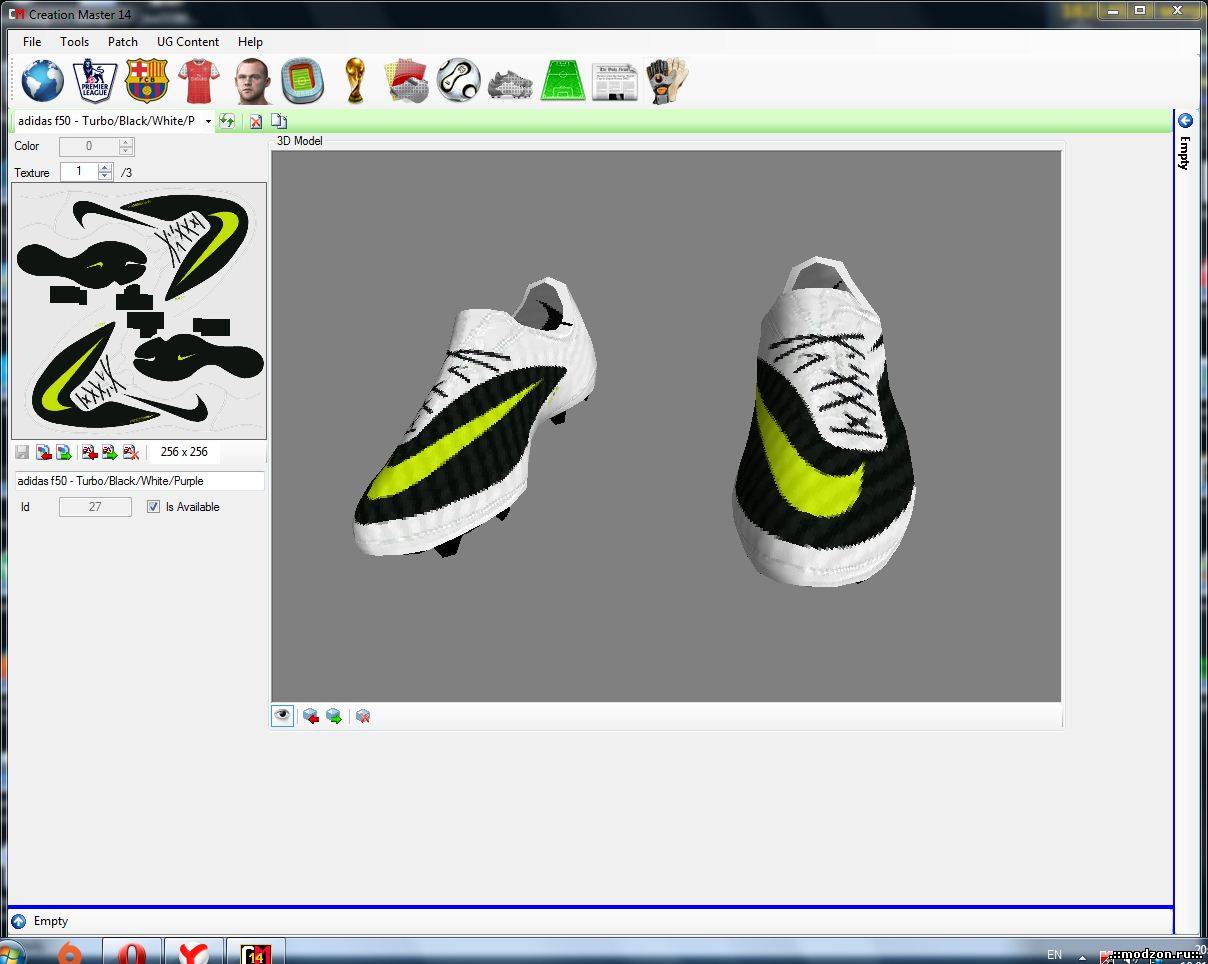Open the Country globe icon
The height and width of the screenshot is (964, 1208).
pos(42,81)
